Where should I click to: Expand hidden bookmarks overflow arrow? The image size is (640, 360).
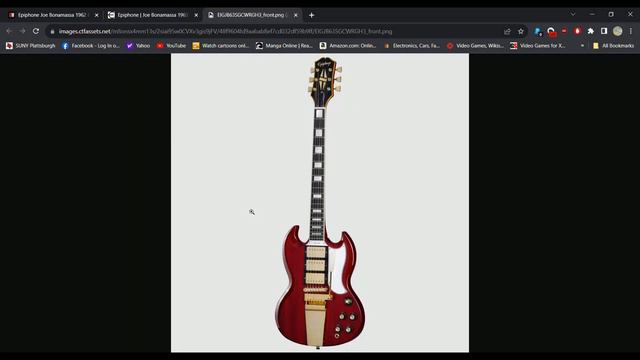(x=582, y=46)
